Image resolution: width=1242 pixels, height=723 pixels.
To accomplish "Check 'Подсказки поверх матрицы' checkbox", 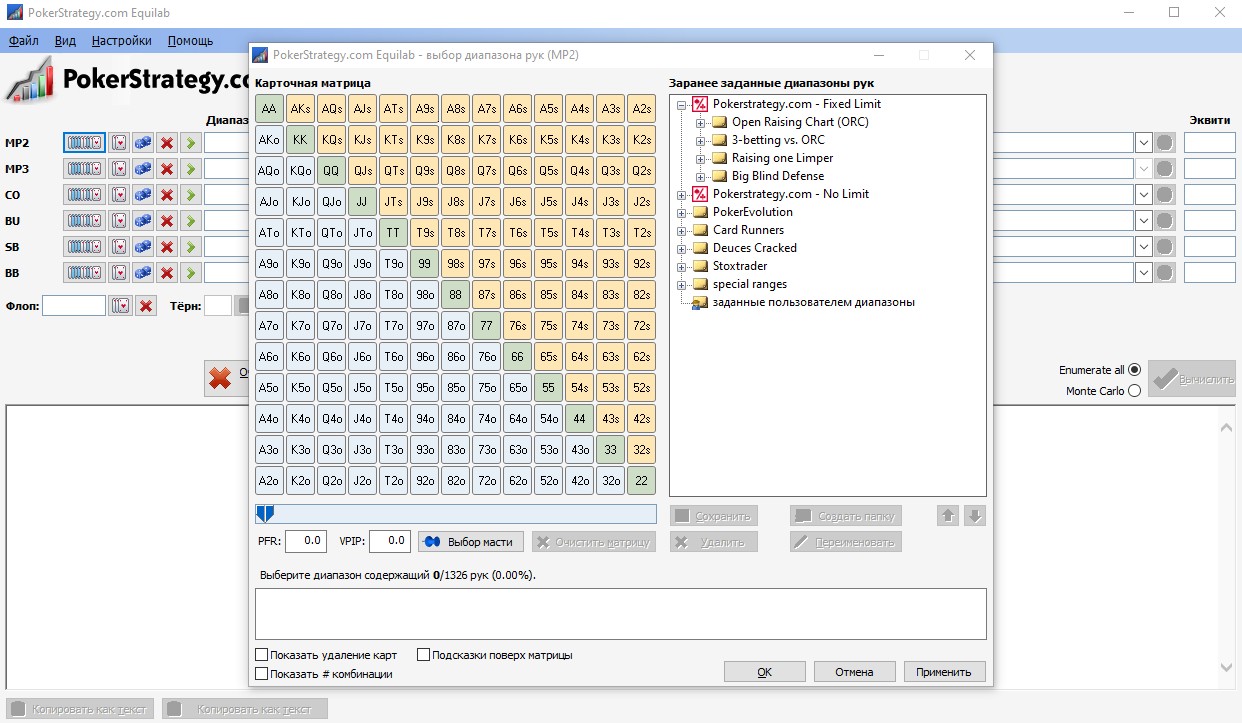I will pos(424,655).
